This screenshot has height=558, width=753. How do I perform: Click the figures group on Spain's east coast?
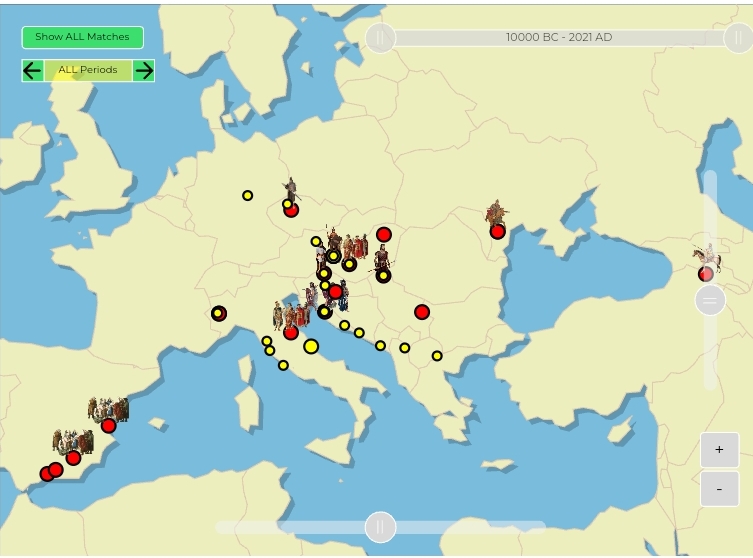(x=108, y=409)
